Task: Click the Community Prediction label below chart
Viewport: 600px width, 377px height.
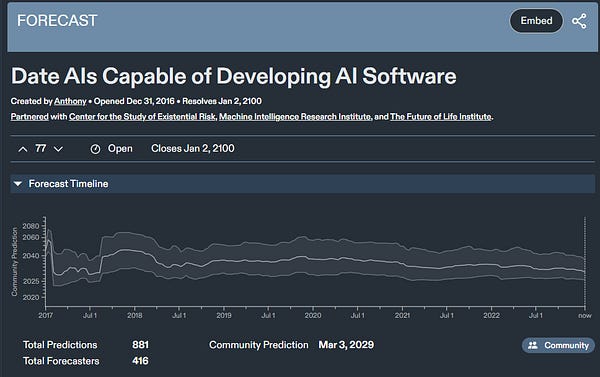Action: pos(259,345)
